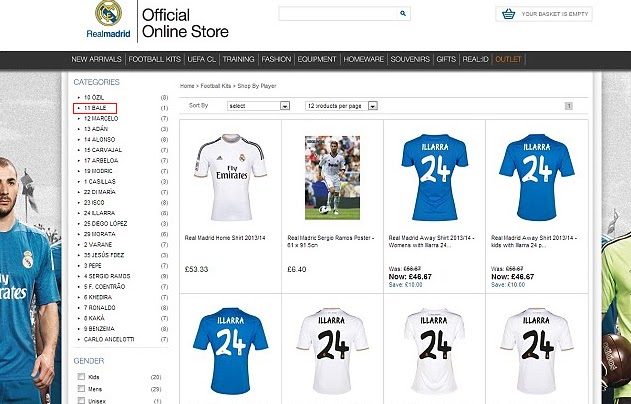Open the Sort By select dropdown
Viewport: 631px width, 404px height.
258,106
